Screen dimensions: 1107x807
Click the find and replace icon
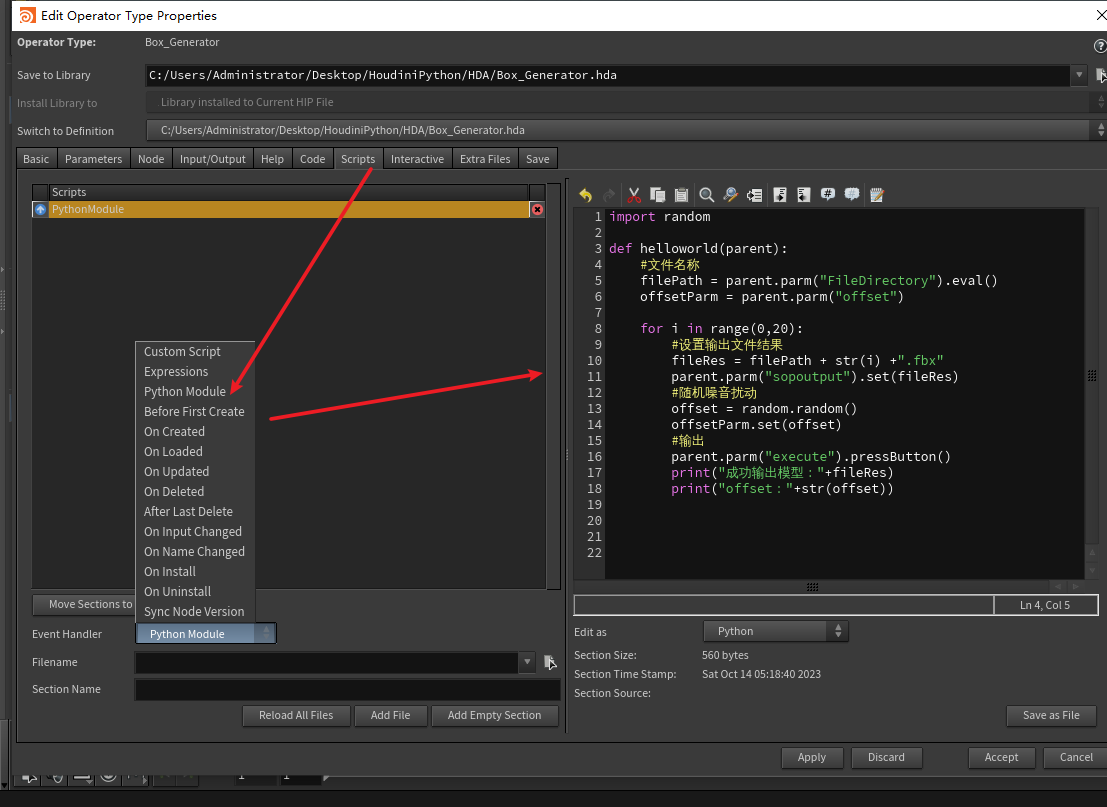pyautogui.click(x=730, y=195)
